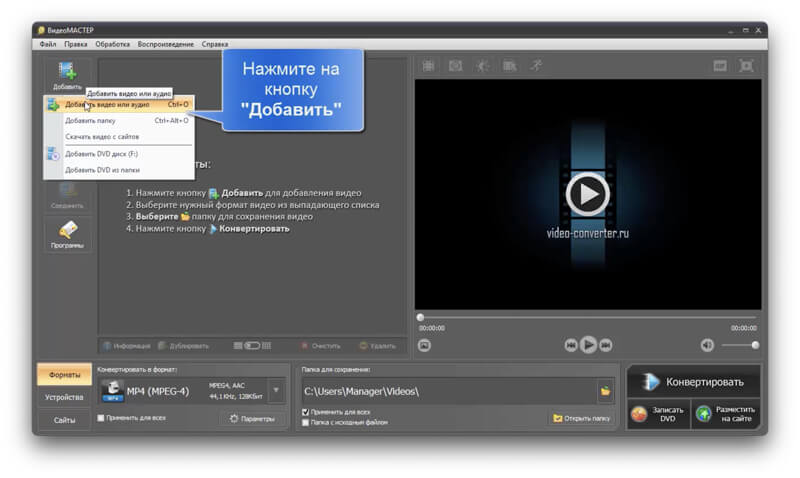Open the Правка menu
800x478 pixels.
click(76, 44)
